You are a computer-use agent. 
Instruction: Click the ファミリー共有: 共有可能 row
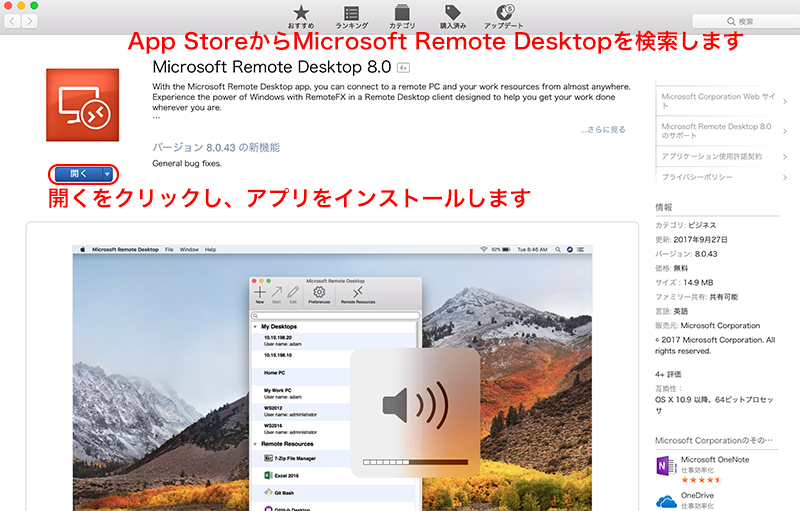(696, 297)
